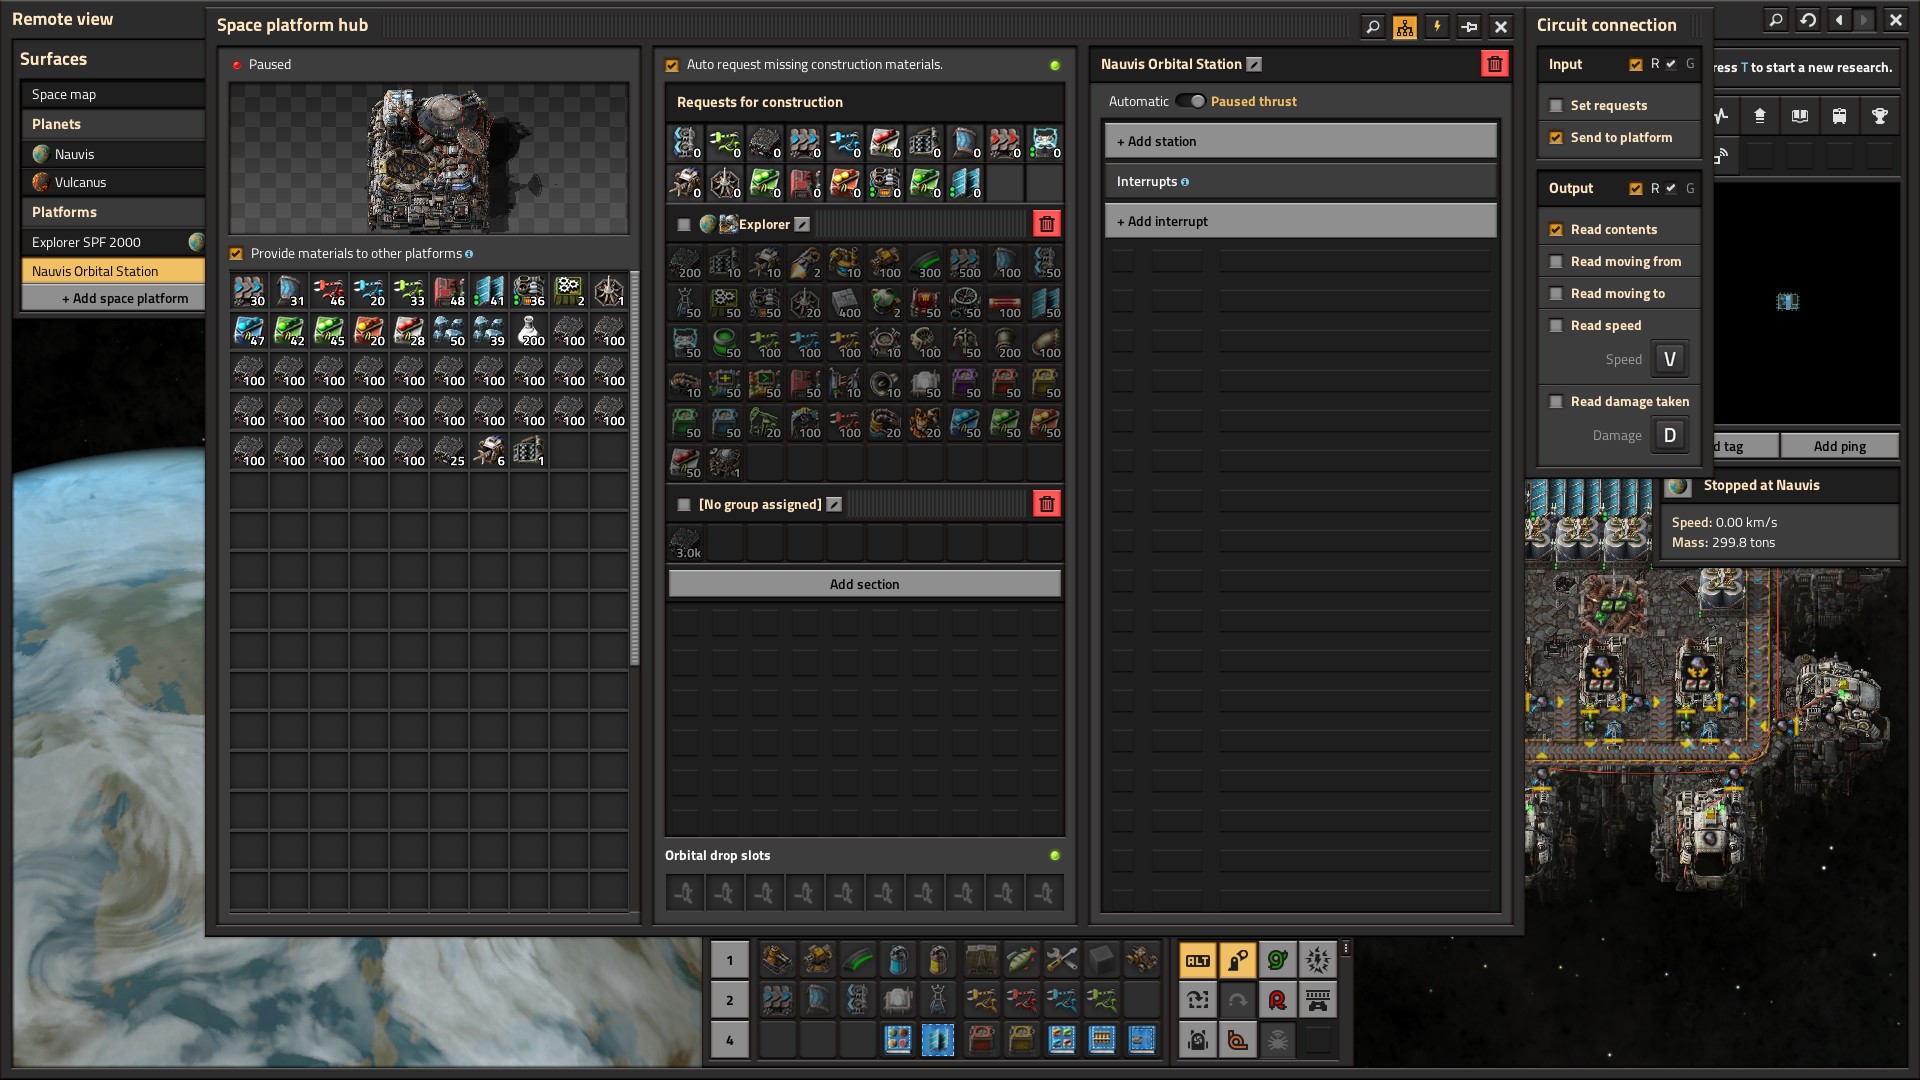The height and width of the screenshot is (1080, 1920).
Task: Select the Explorer SPF 2000 platform
Action: (113, 242)
